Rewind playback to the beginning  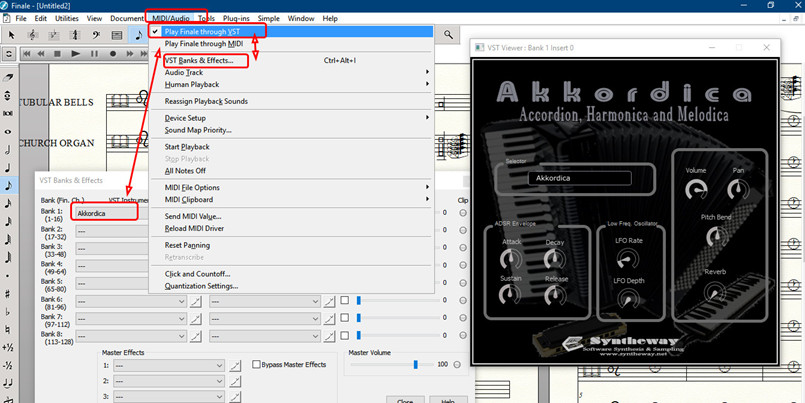pos(26,53)
